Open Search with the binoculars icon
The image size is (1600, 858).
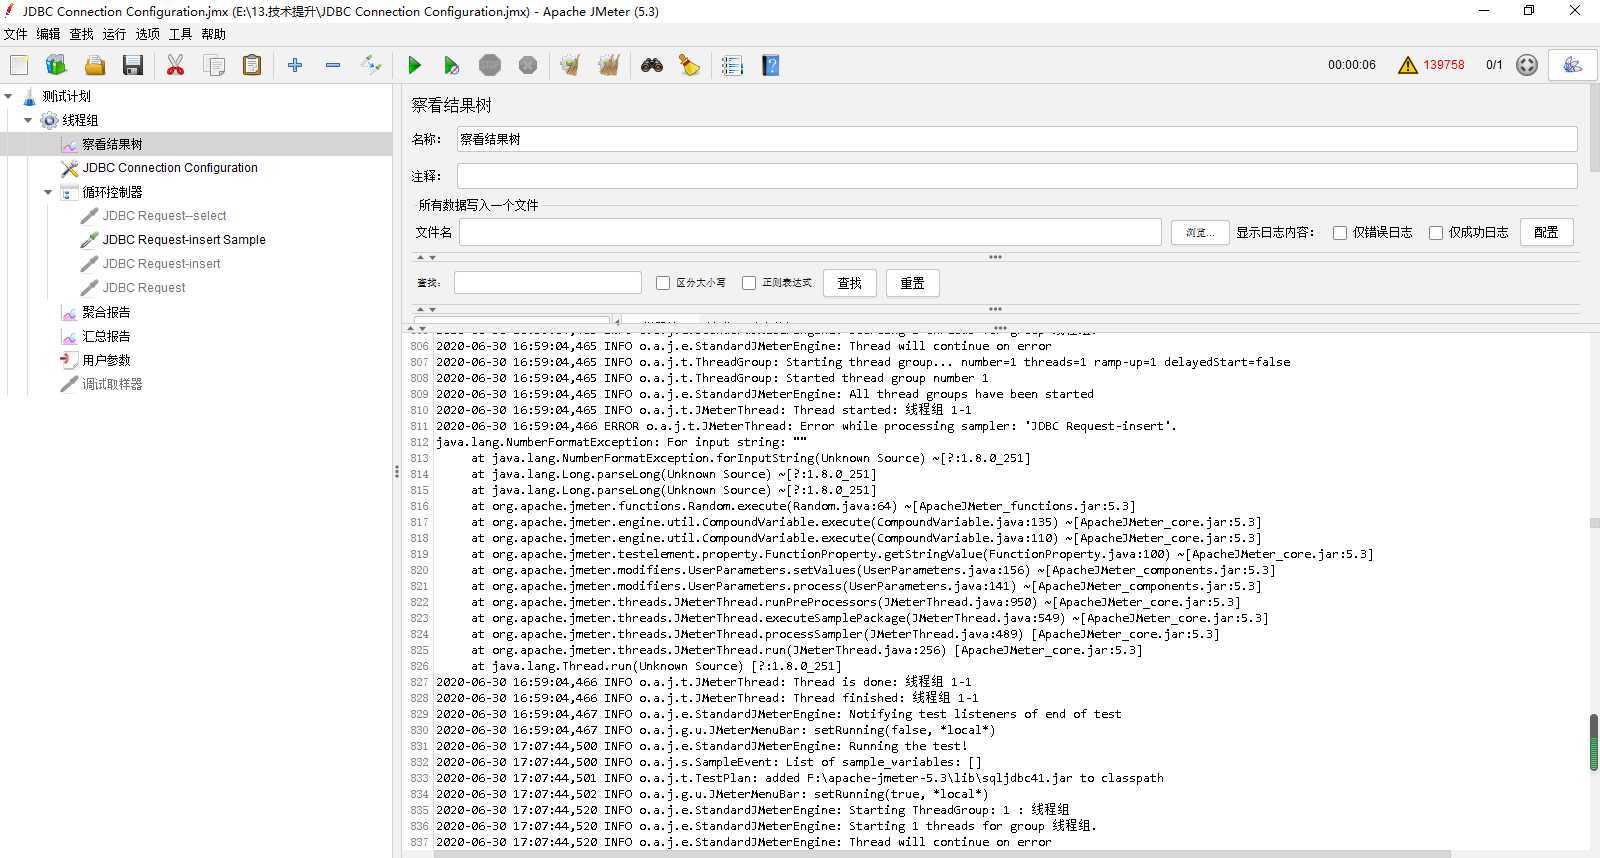tap(652, 65)
